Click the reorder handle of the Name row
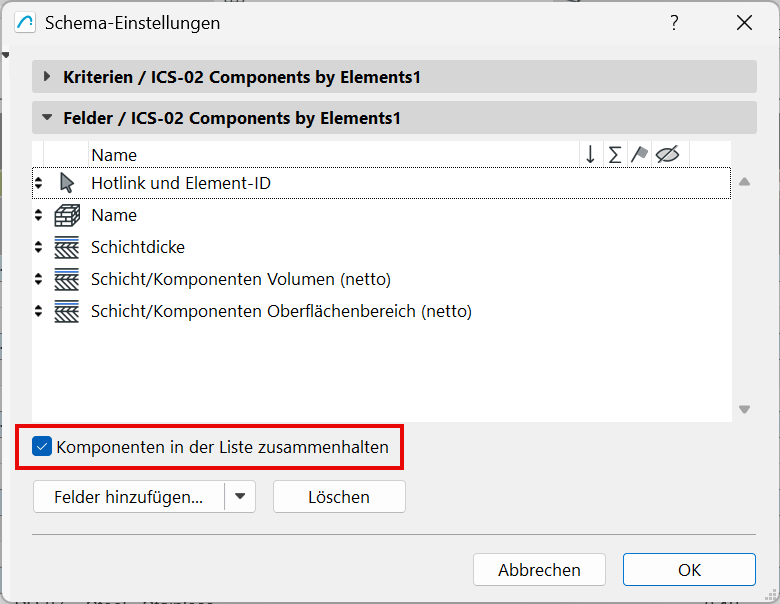This screenshot has width=780, height=604. pos(39,215)
